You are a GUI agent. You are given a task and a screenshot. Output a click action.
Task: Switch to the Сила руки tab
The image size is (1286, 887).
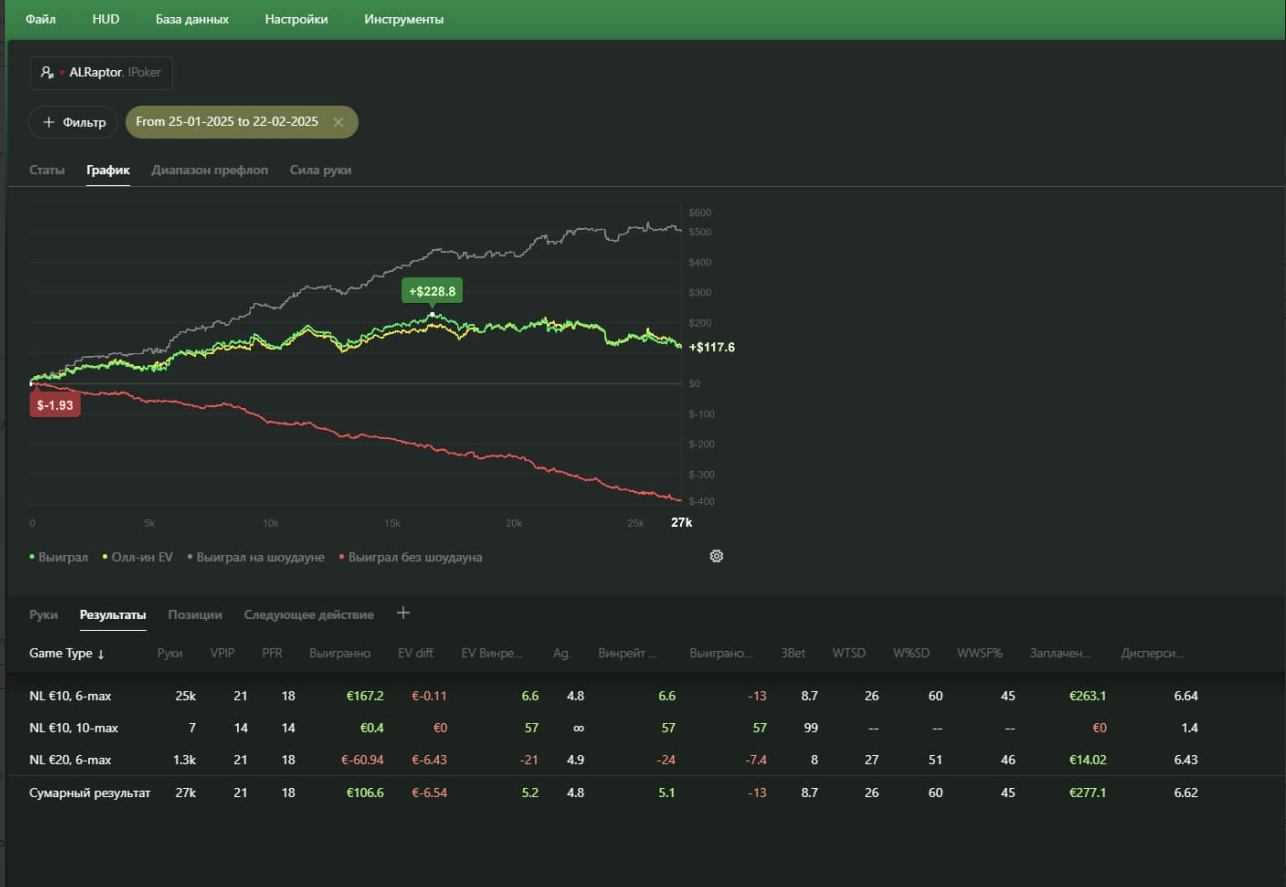click(x=320, y=170)
